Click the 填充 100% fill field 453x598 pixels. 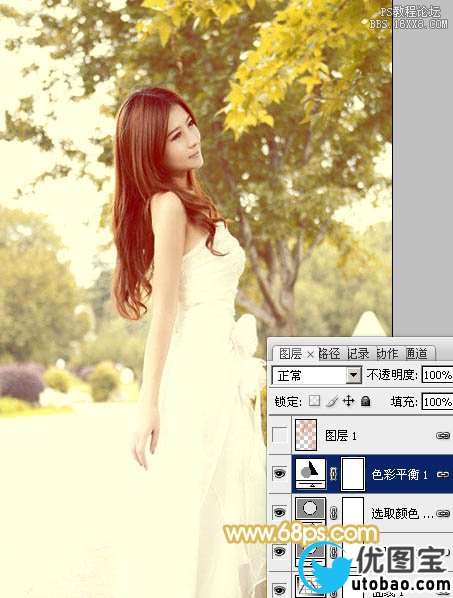point(437,402)
